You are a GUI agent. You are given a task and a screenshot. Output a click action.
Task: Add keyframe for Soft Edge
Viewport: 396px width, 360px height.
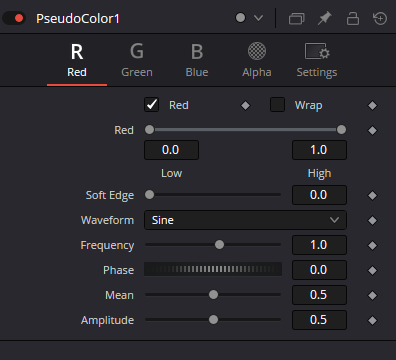pyautogui.click(x=372, y=195)
